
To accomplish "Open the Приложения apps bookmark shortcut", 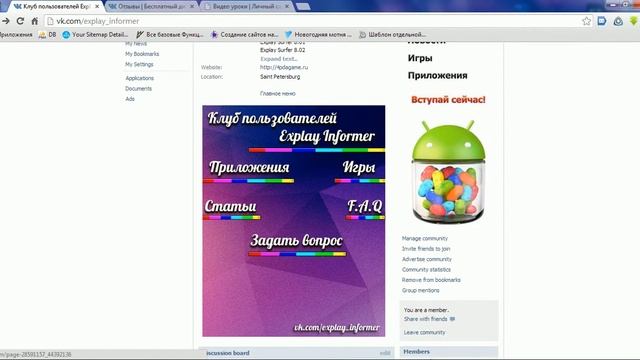I will point(16,35).
